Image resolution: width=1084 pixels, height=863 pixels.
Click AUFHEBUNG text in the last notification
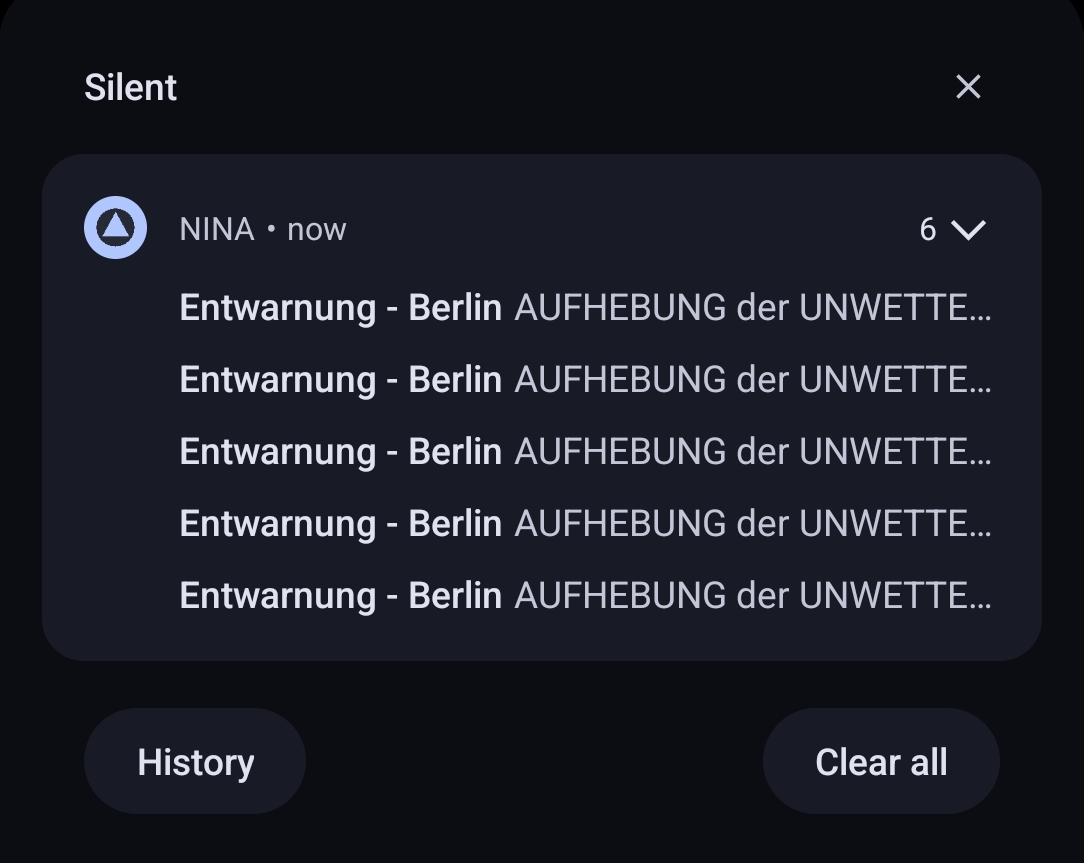[x=620, y=596]
